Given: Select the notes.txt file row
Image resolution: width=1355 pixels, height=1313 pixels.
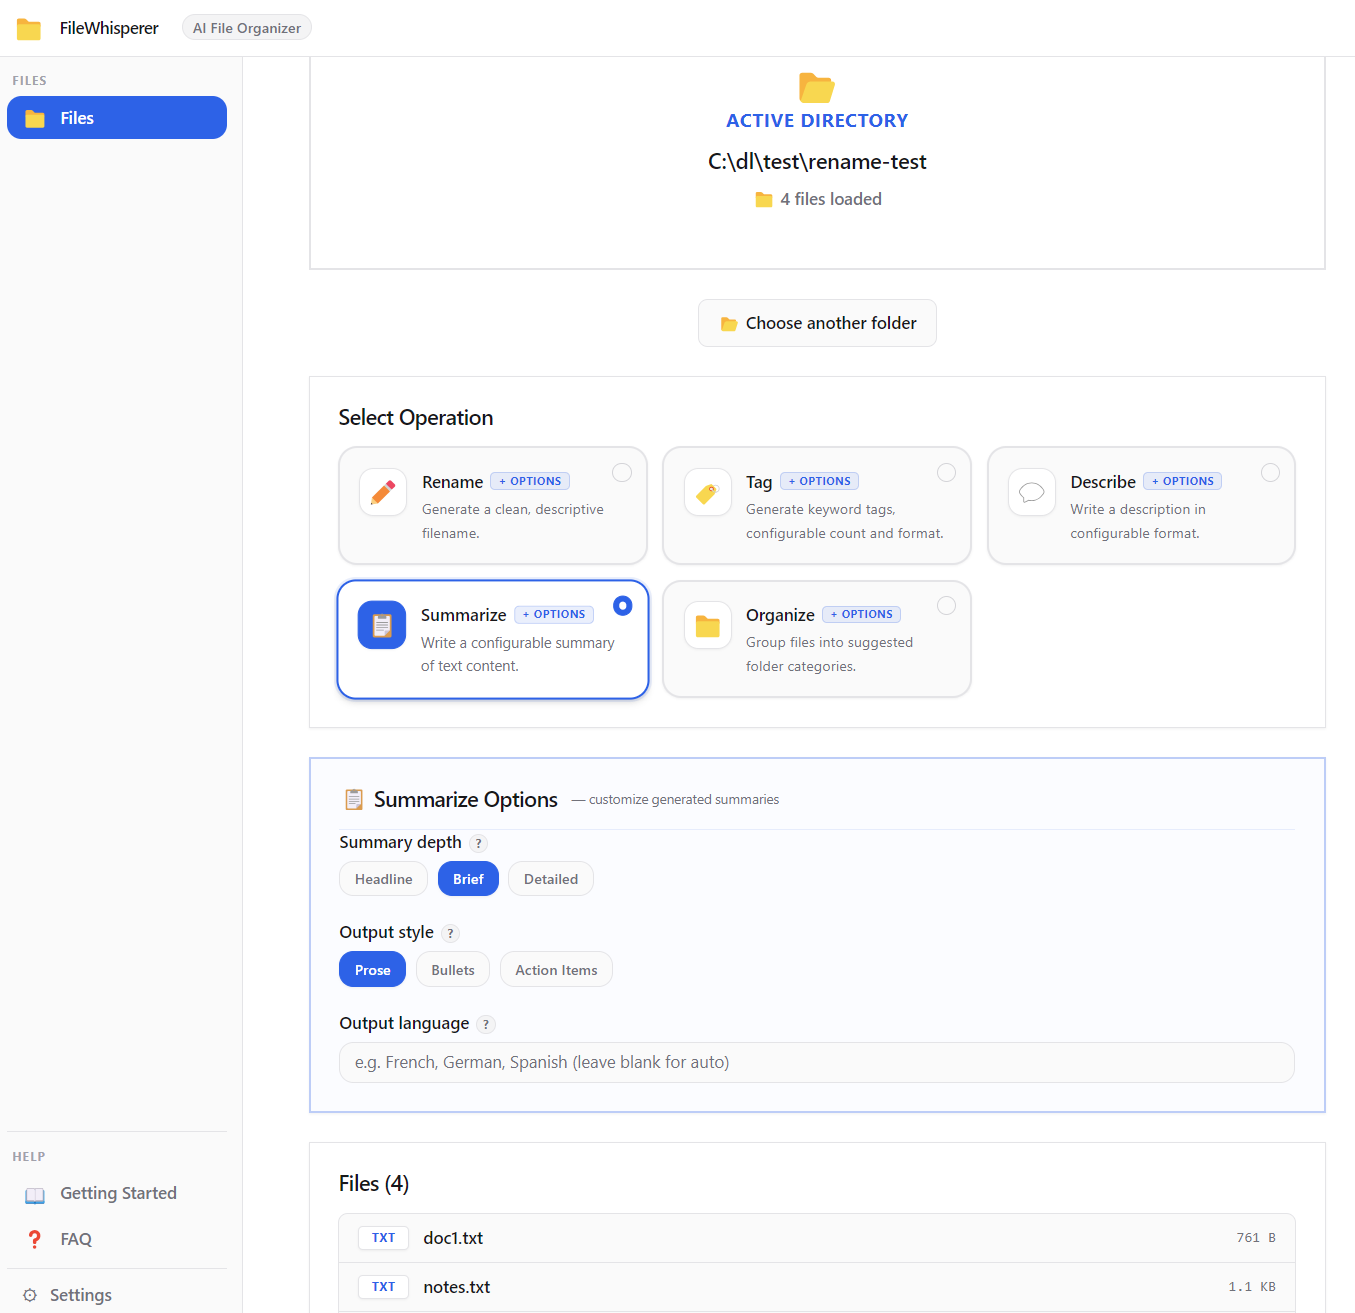Looking at the screenshot, I should [817, 1287].
